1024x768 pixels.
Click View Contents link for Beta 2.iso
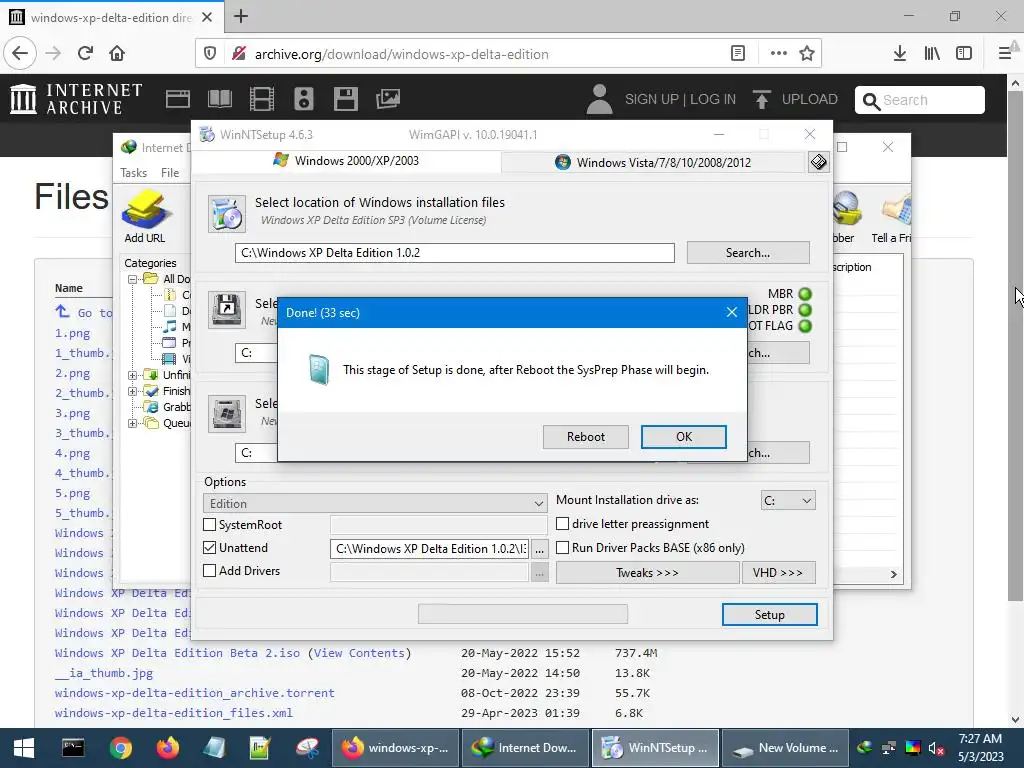pos(359,653)
